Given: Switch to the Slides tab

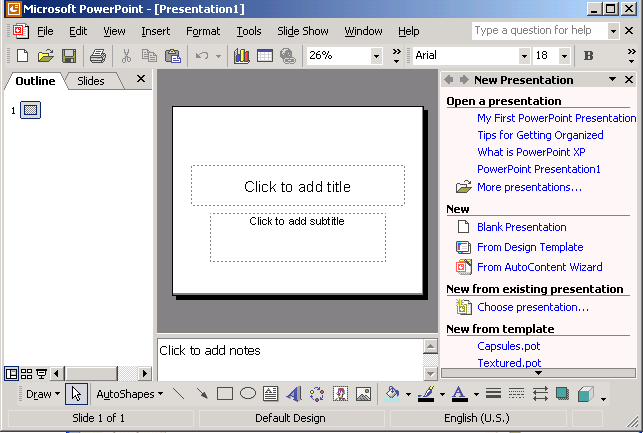Looking at the screenshot, I should click(91, 81).
